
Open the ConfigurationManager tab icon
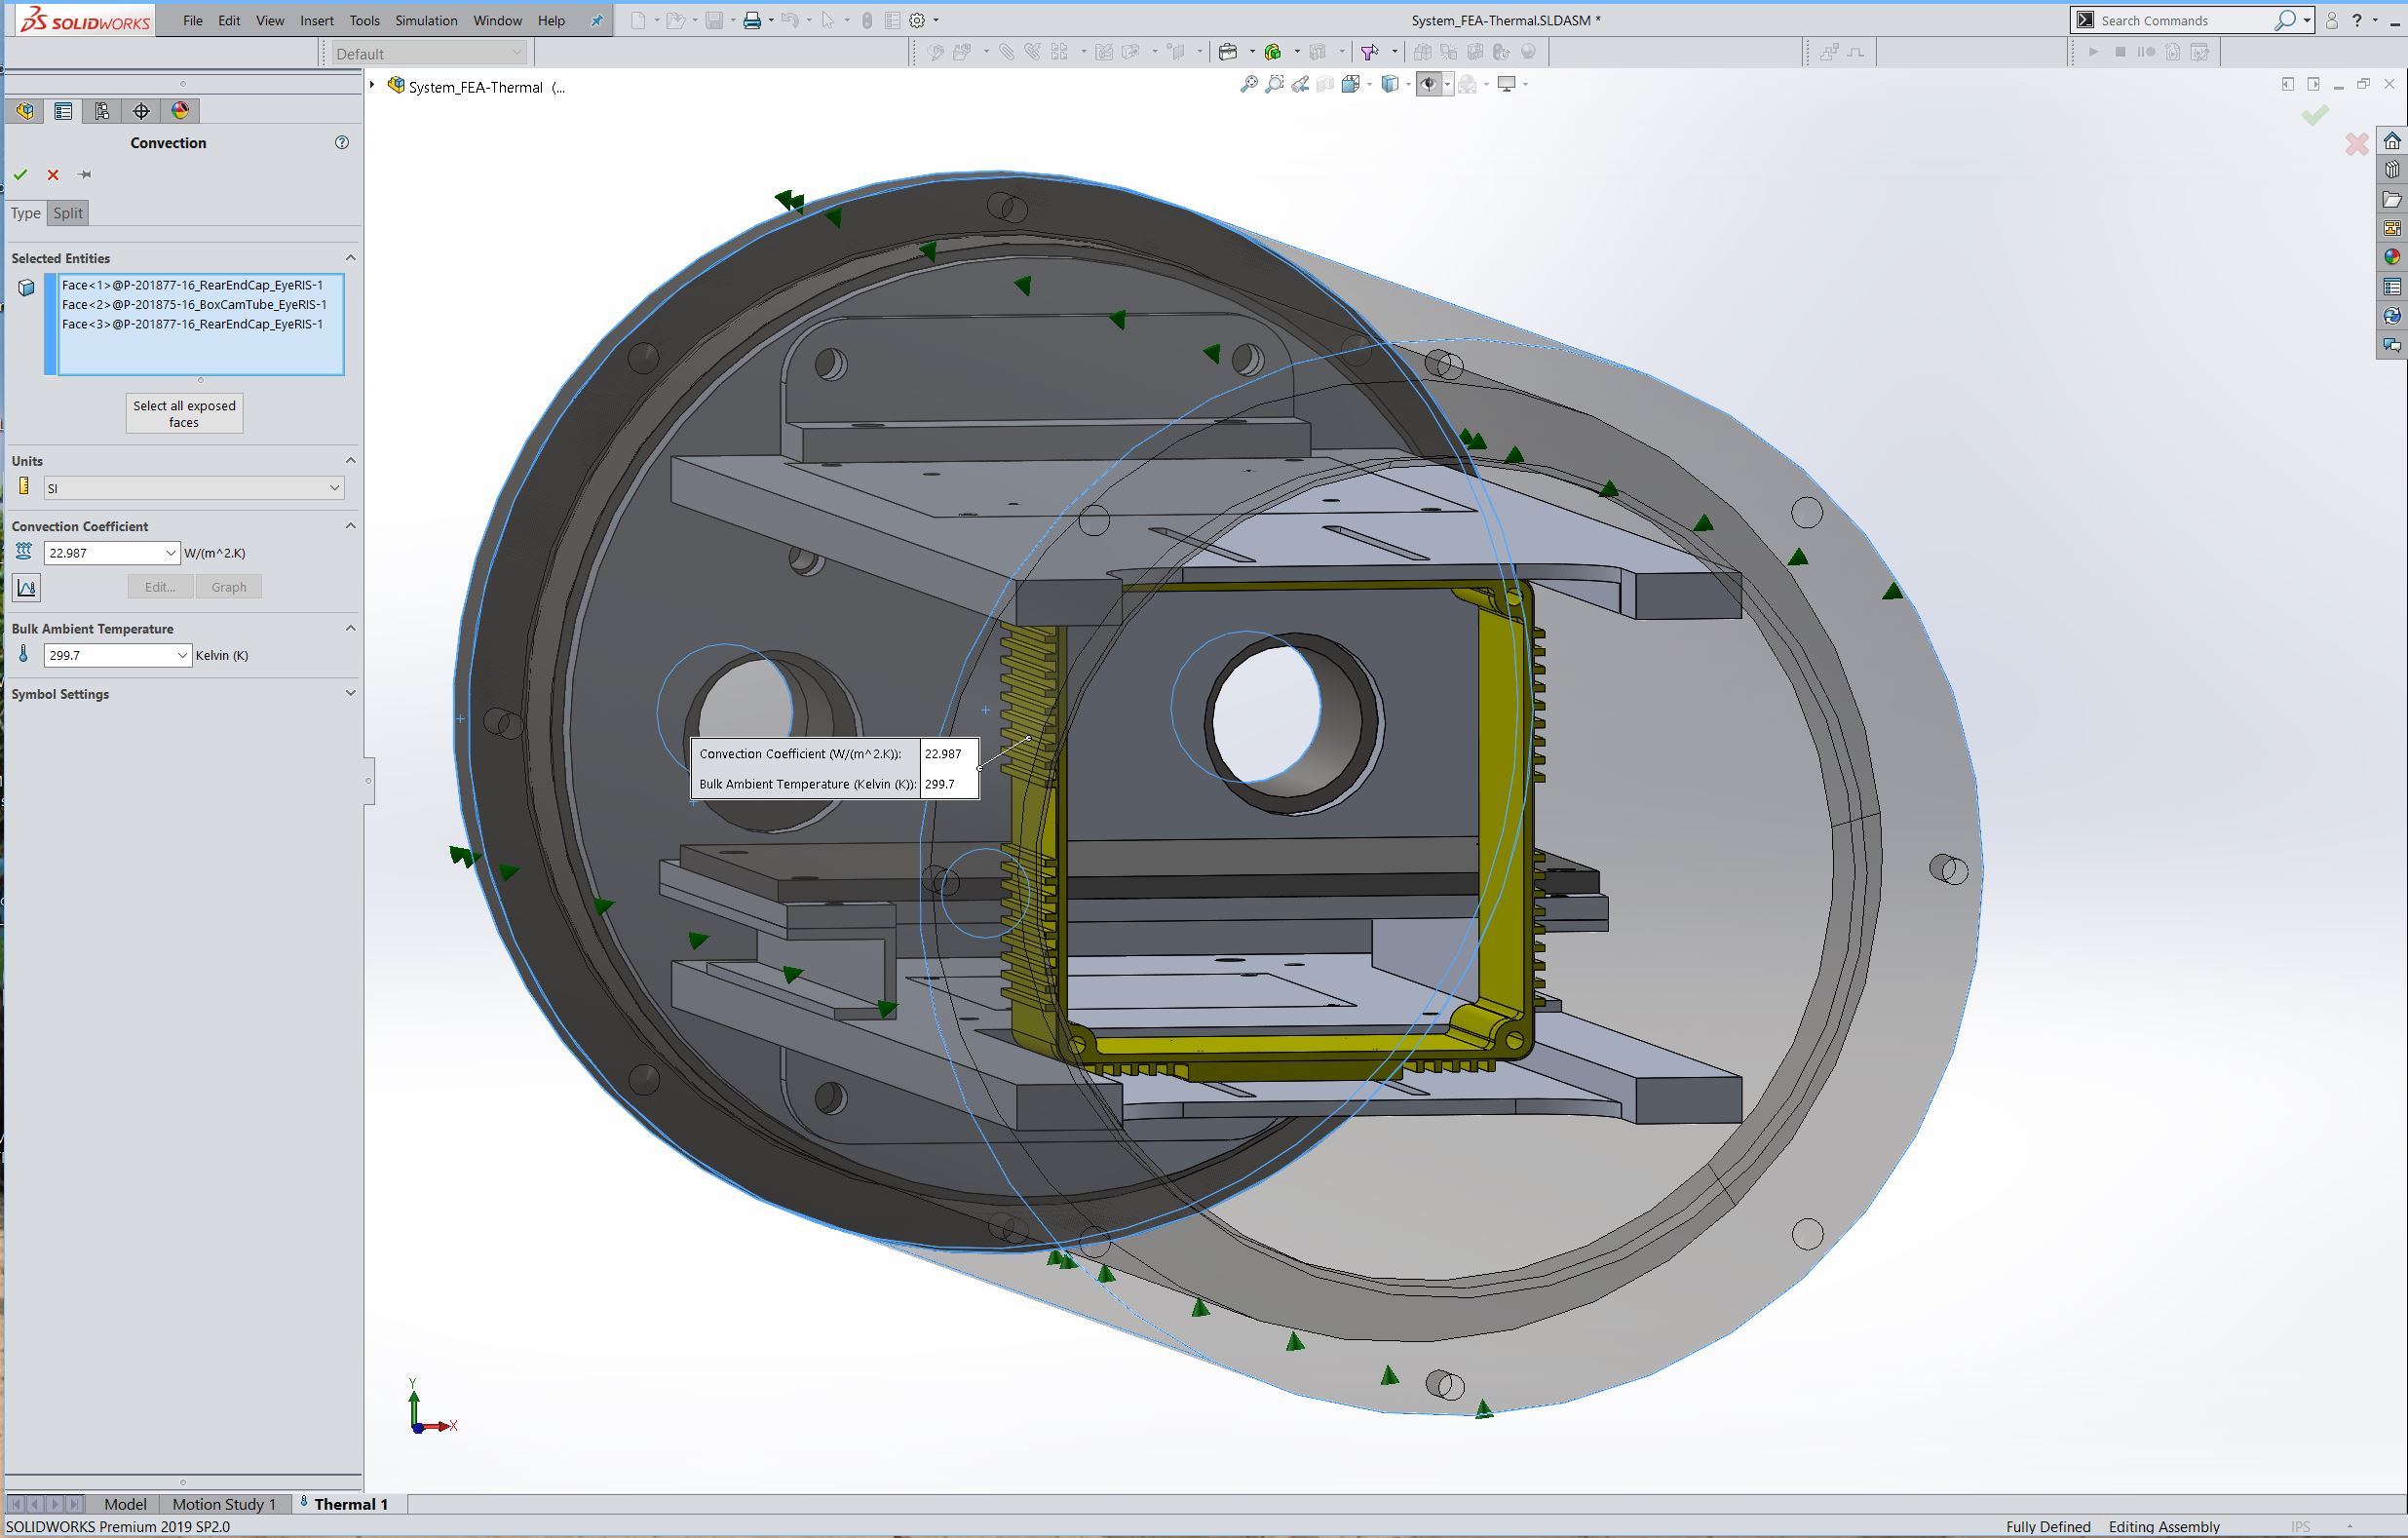(x=102, y=111)
